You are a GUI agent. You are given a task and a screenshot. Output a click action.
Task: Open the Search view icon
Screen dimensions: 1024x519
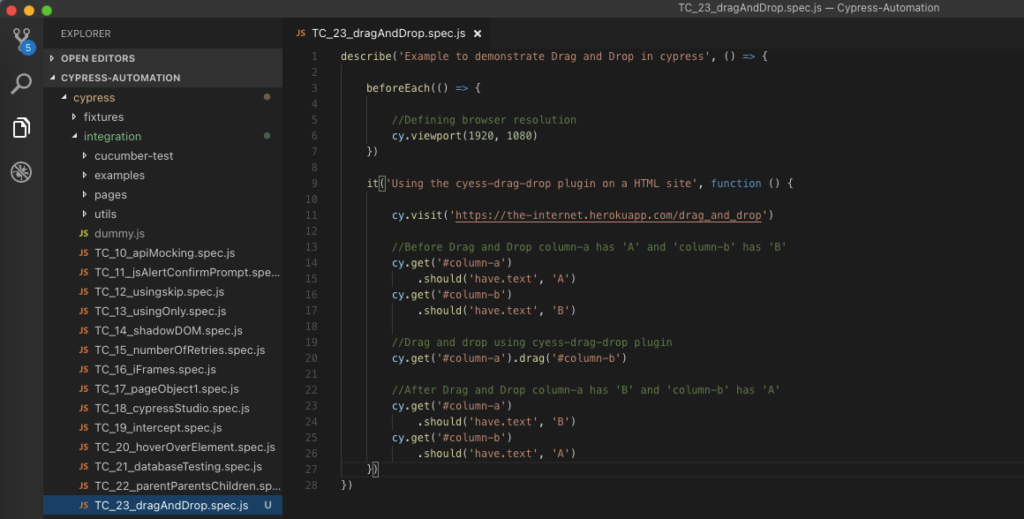(x=21, y=84)
